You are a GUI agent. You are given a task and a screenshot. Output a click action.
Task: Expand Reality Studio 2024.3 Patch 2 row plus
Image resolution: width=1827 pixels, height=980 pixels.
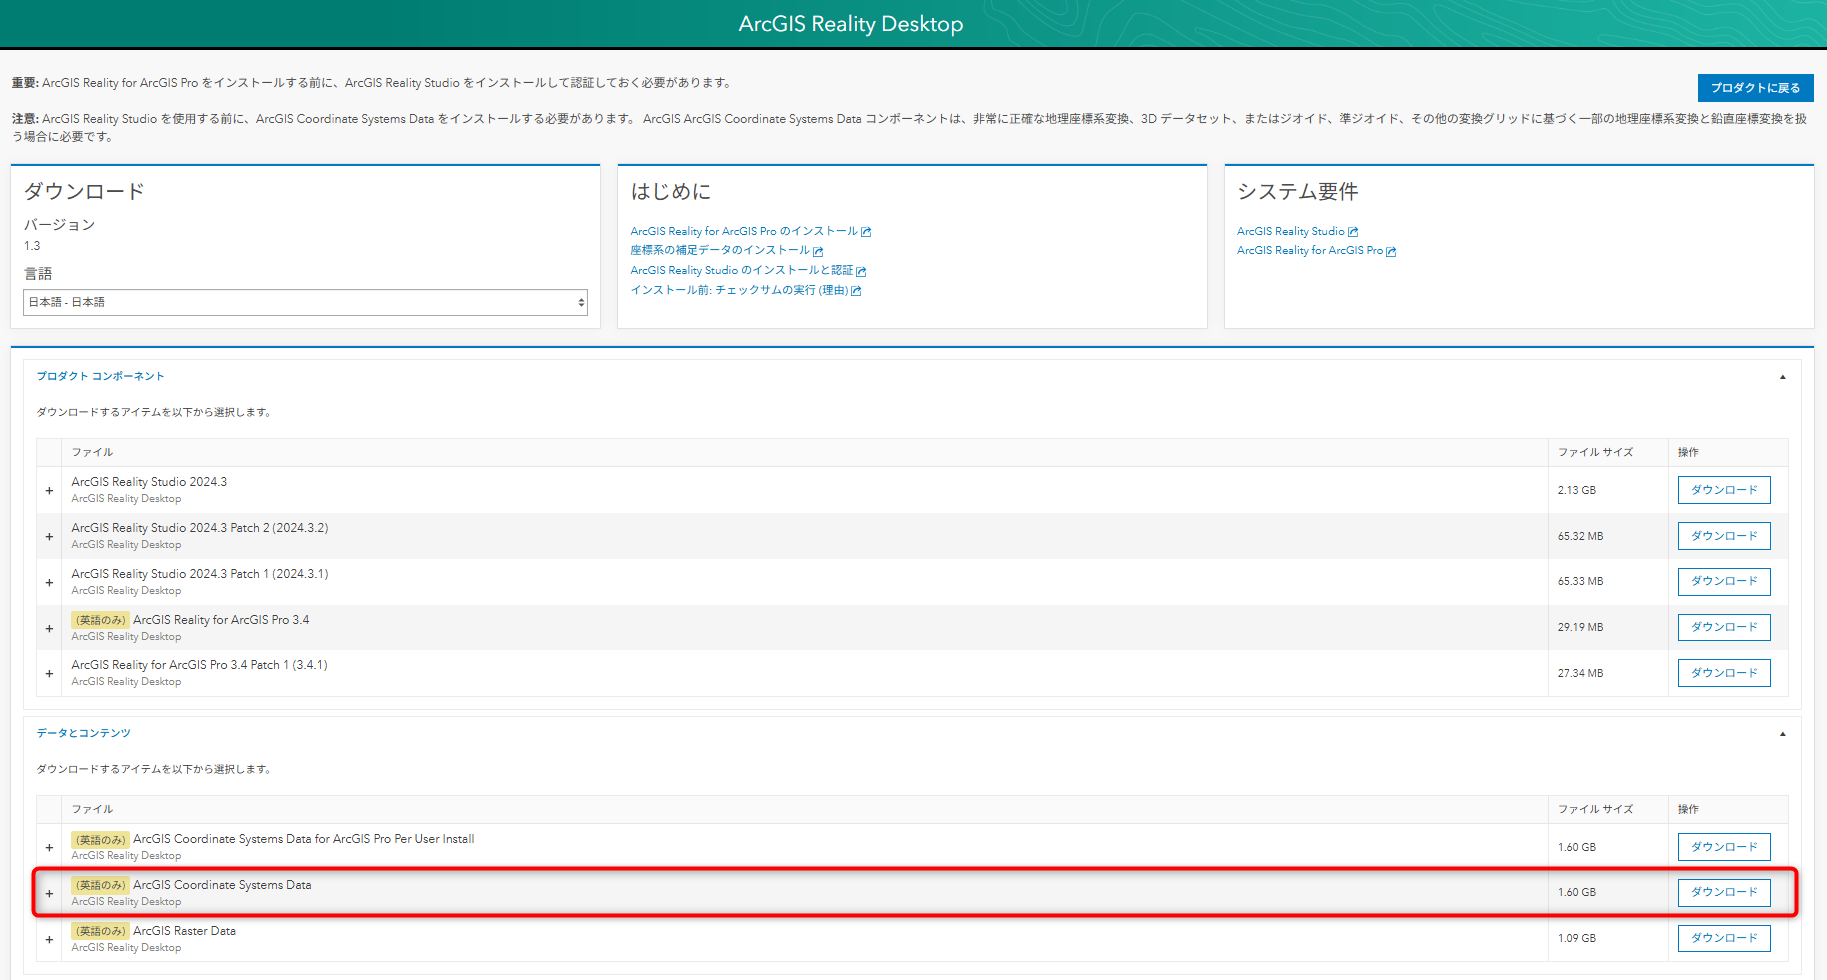click(x=49, y=537)
